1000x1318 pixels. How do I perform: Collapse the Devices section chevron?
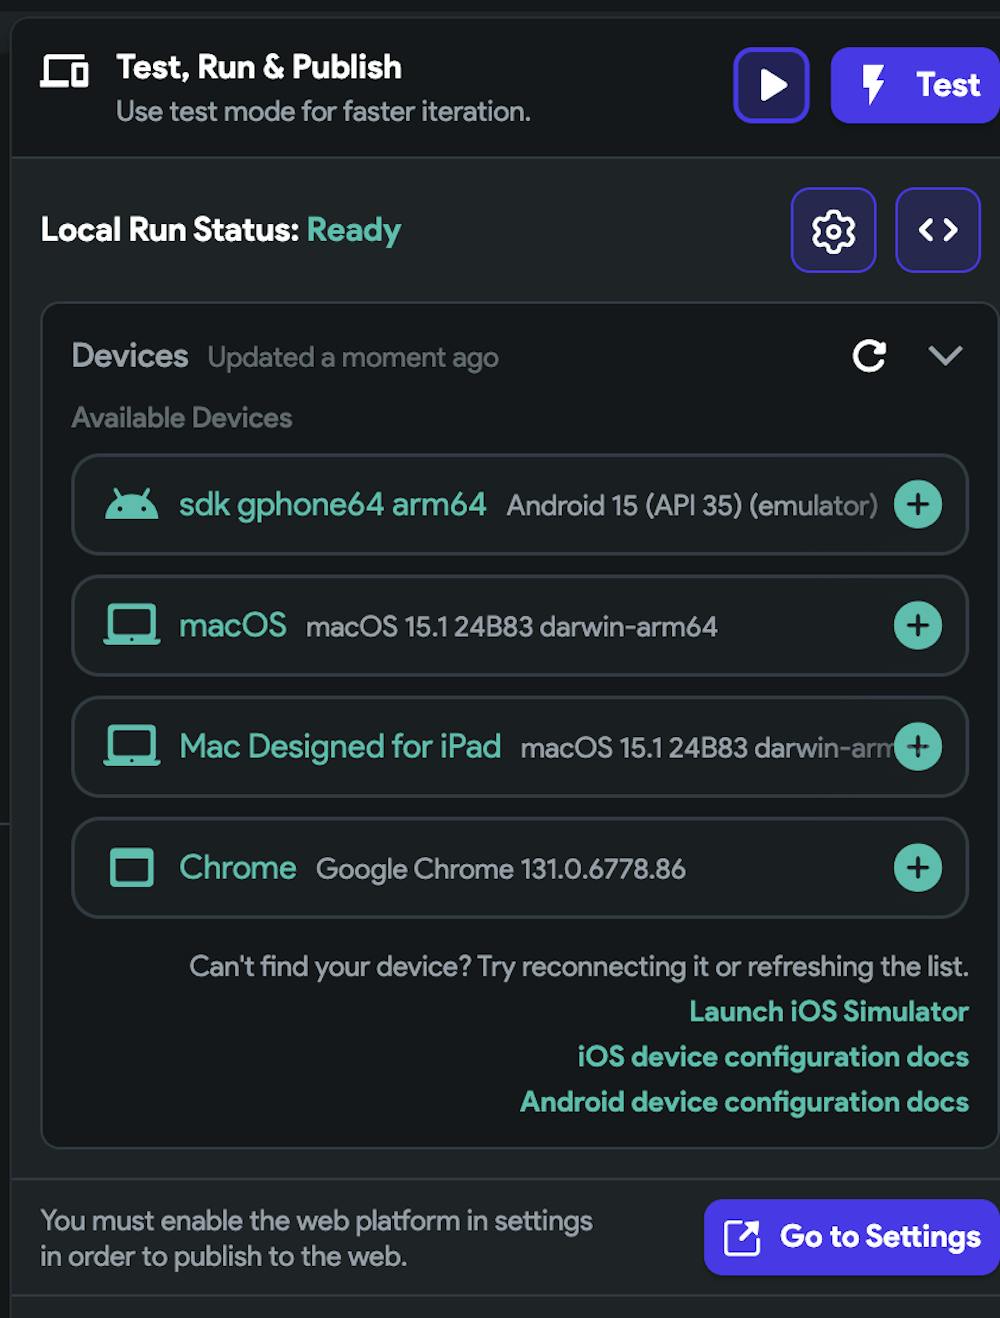(x=945, y=356)
